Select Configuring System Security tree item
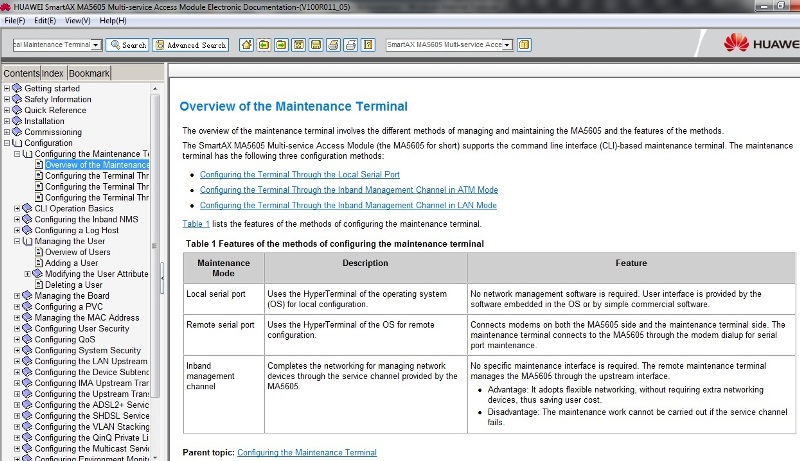Screen dimensions: 800x461 click(87, 350)
